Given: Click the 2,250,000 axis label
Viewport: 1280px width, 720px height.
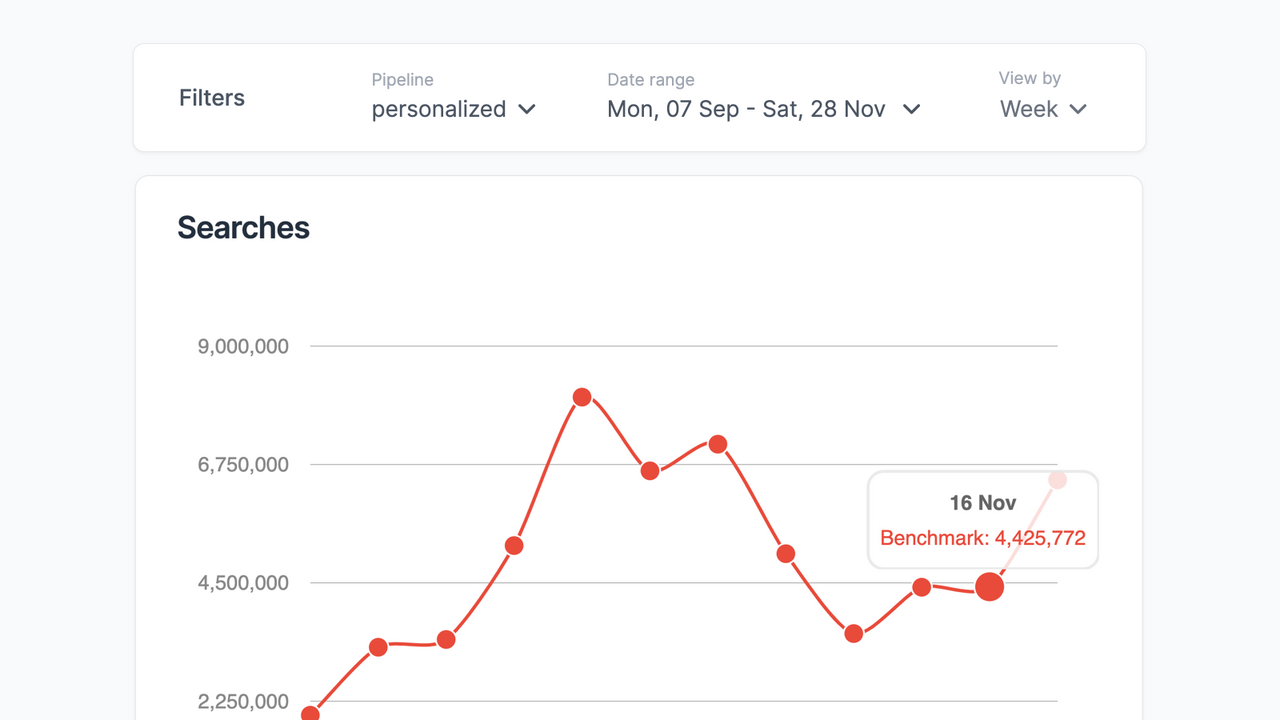Looking at the screenshot, I should (x=243, y=701).
